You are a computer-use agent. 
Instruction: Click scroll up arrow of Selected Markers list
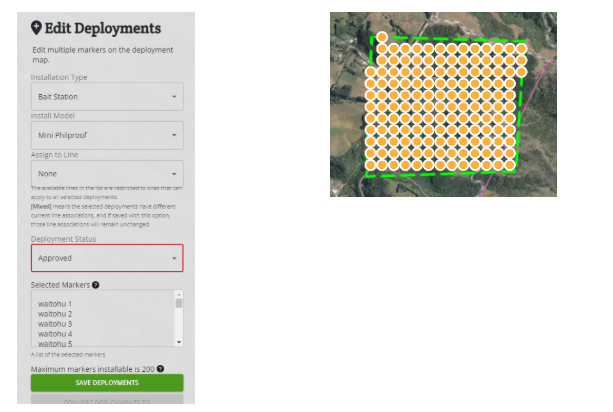(x=179, y=295)
